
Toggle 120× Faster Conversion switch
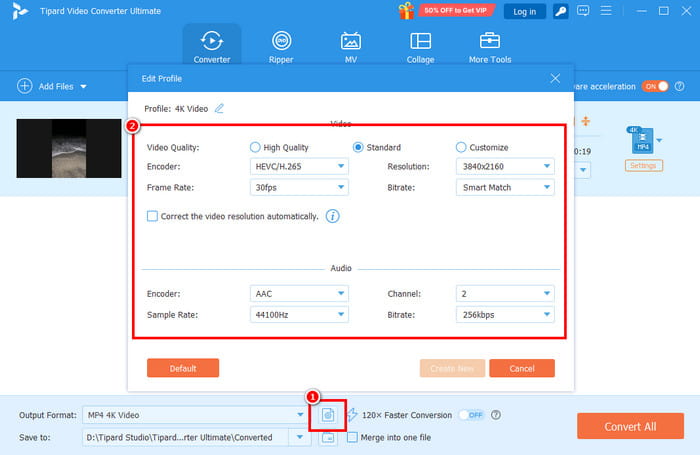pos(472,415)
